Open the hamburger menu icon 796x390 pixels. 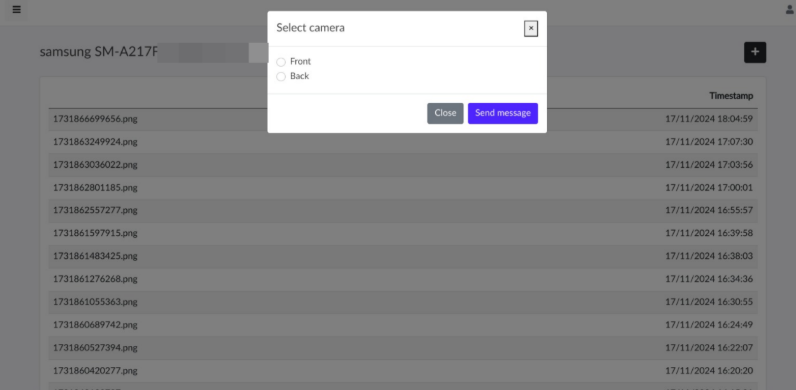(x=16, y=10)
